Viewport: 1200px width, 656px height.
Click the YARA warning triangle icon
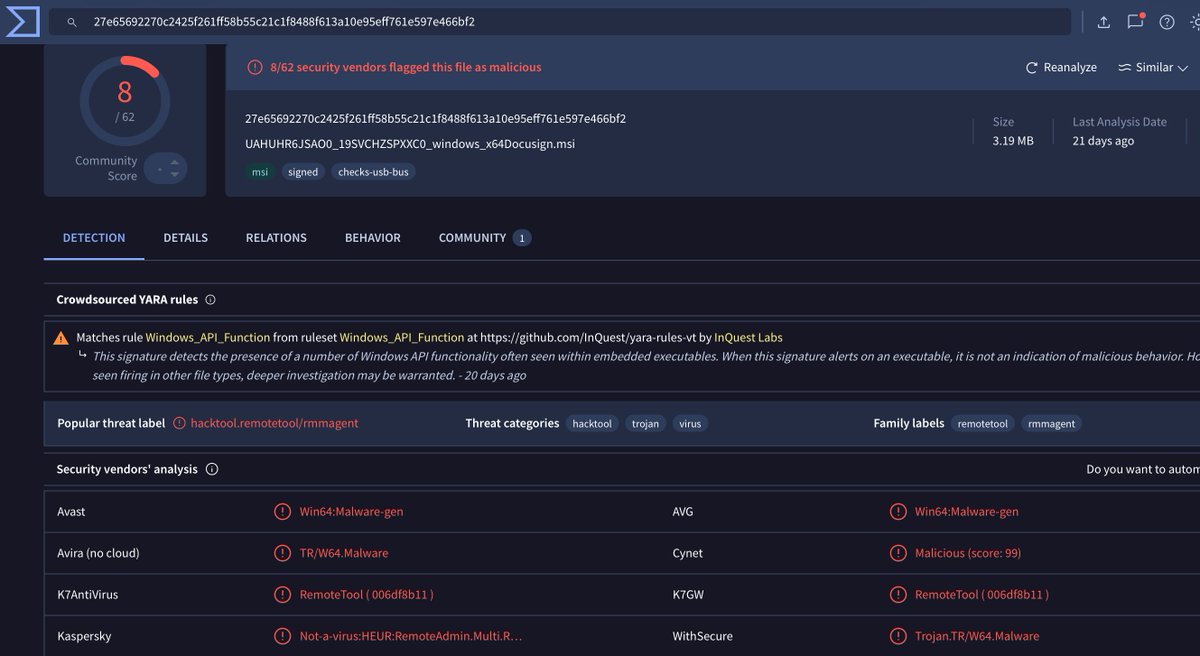click(62, 338)
